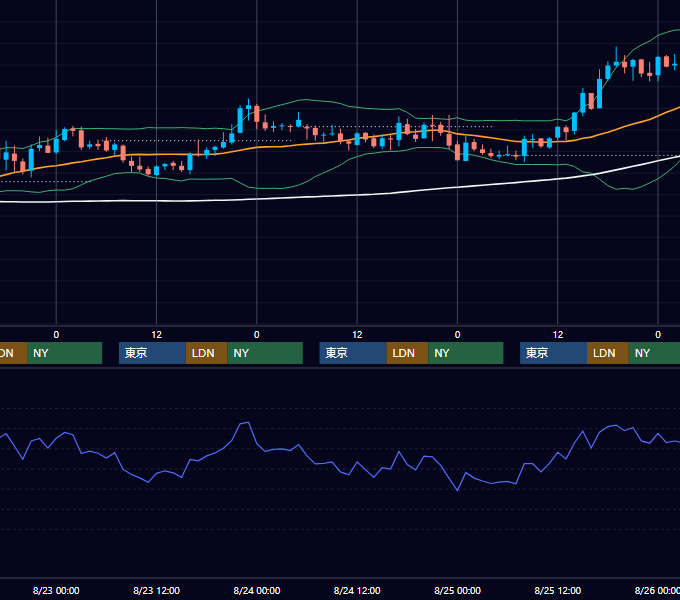
Task: Click the 8/25 12:00 time axis label
Action: point(558,590)
